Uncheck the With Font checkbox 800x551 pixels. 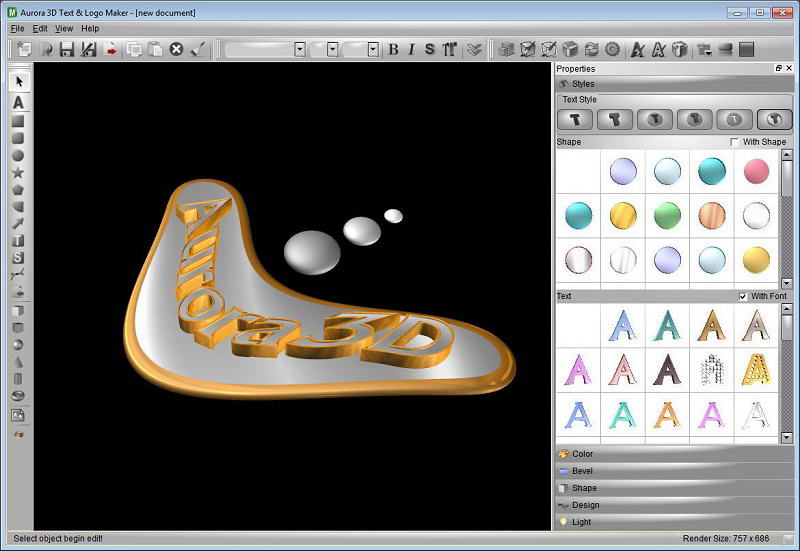tap(741, 297)
